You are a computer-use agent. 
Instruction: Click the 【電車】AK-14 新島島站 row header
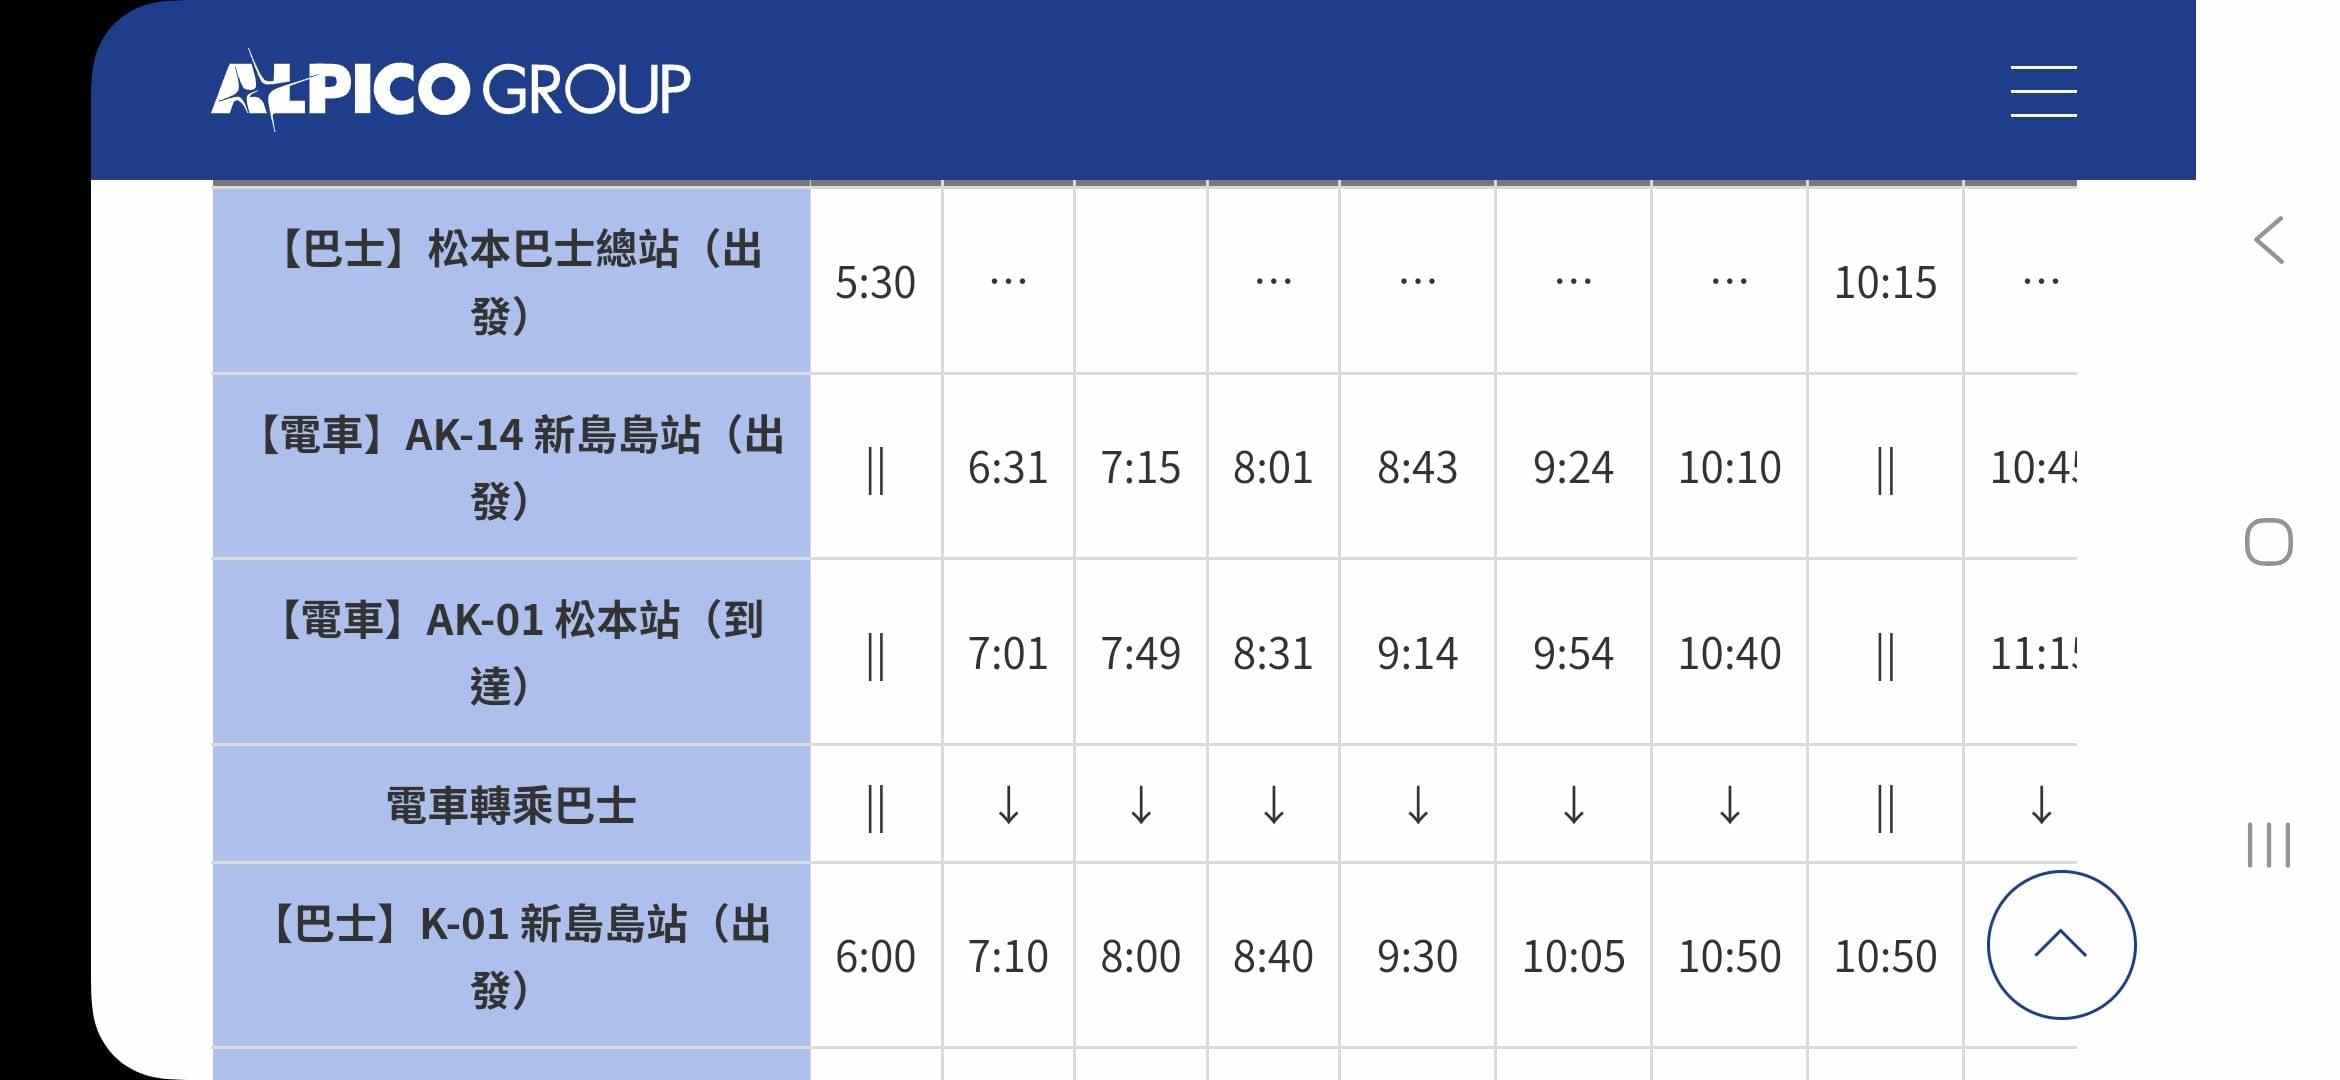pos(511,467)
